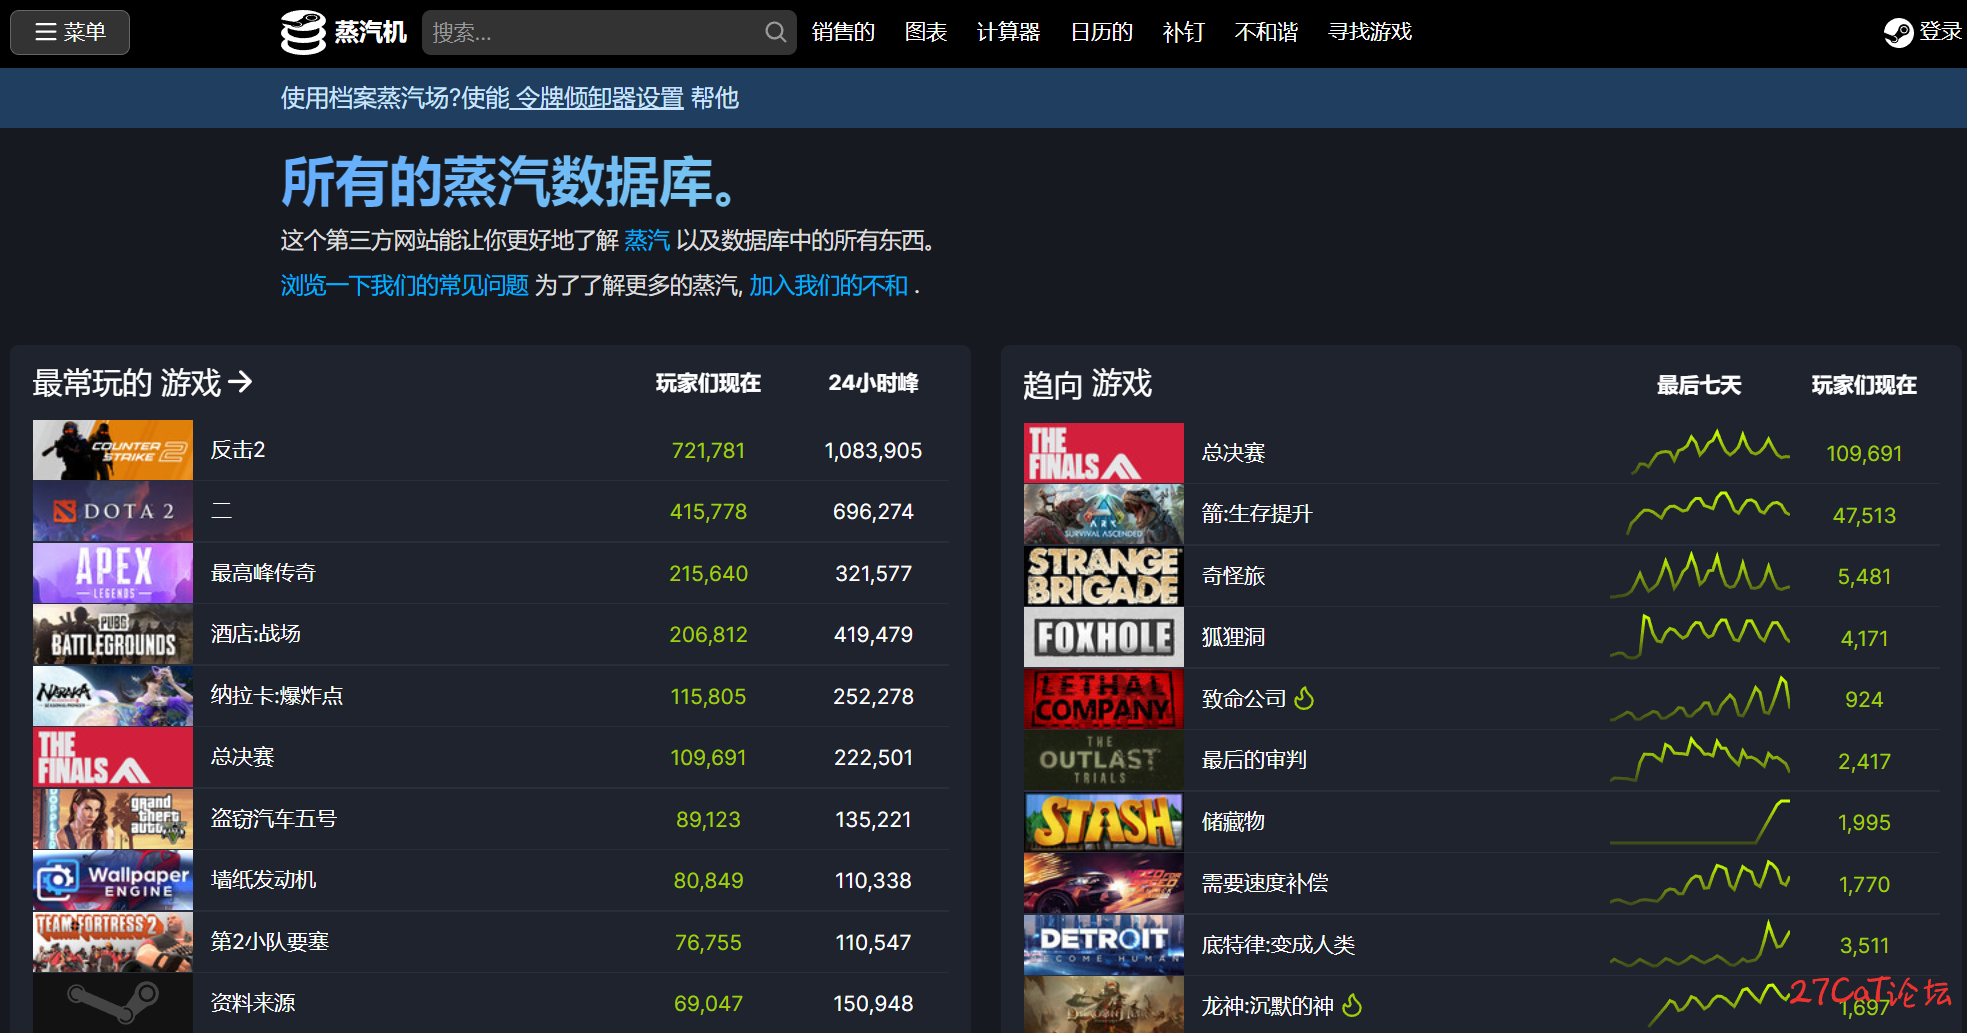
Task: Click the 最后的审判 trending game name
Action: coord(1255,760)
